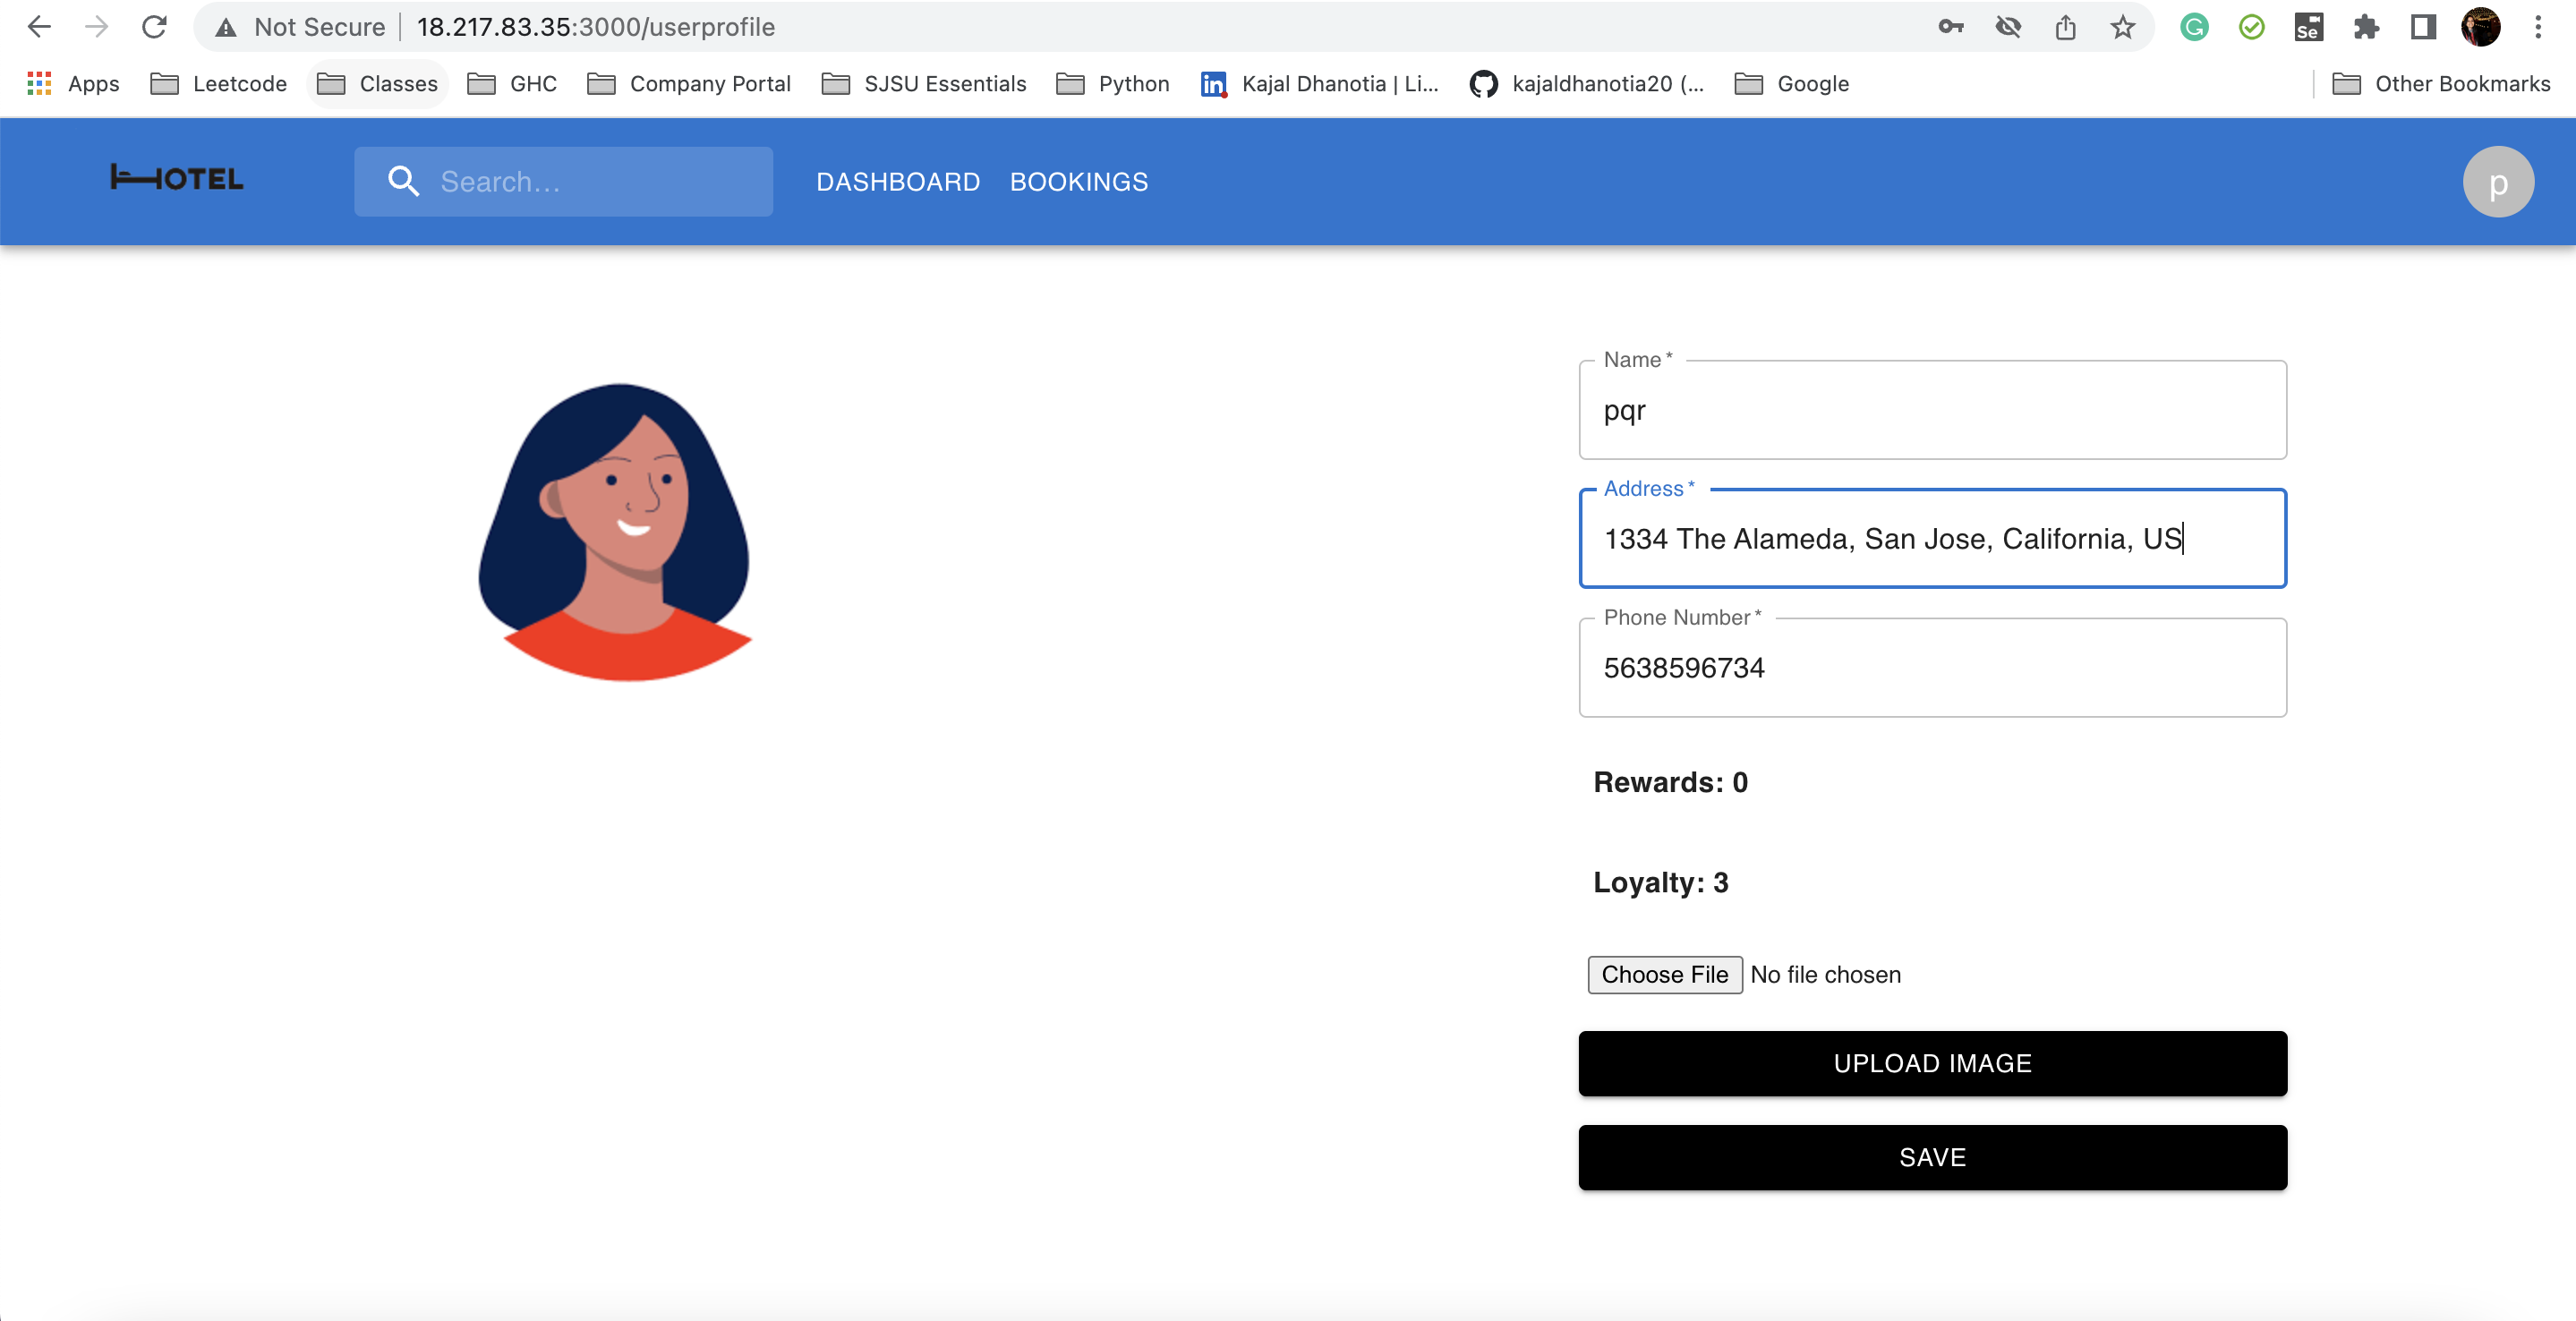Click UPLOAD IMAGE

[1931, 1063]
